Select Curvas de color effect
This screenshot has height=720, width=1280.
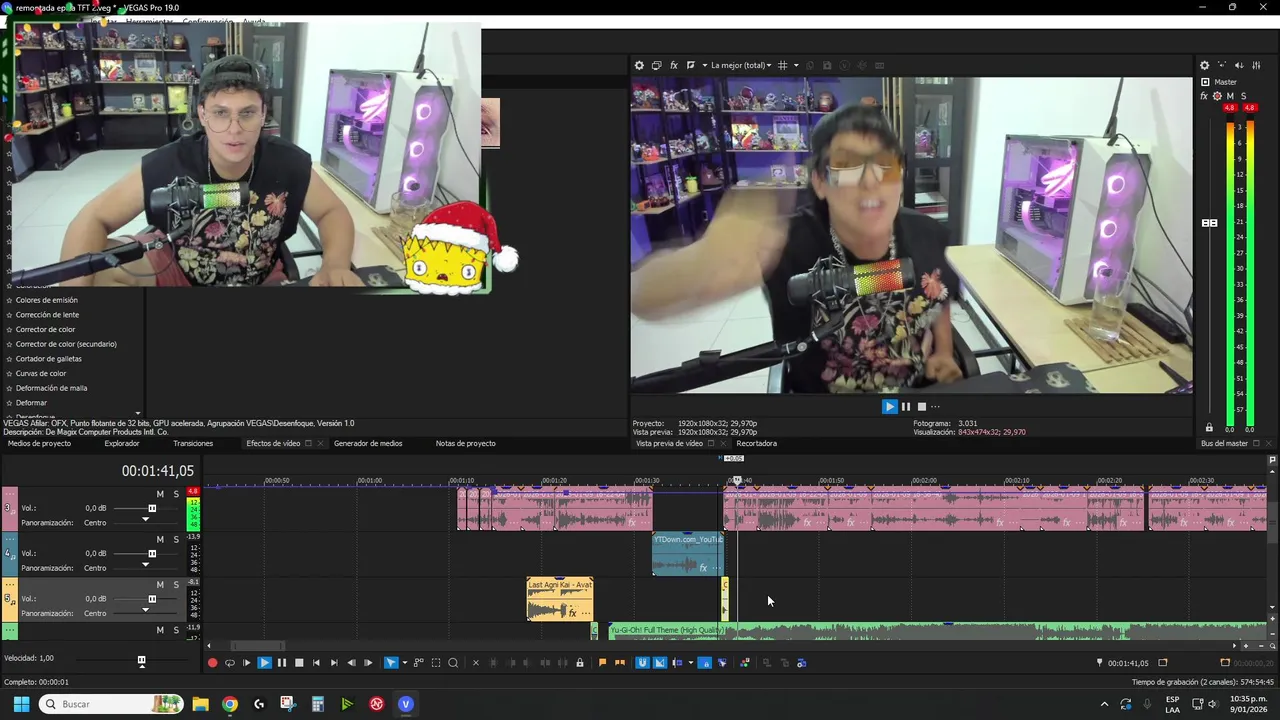(41, 373)
